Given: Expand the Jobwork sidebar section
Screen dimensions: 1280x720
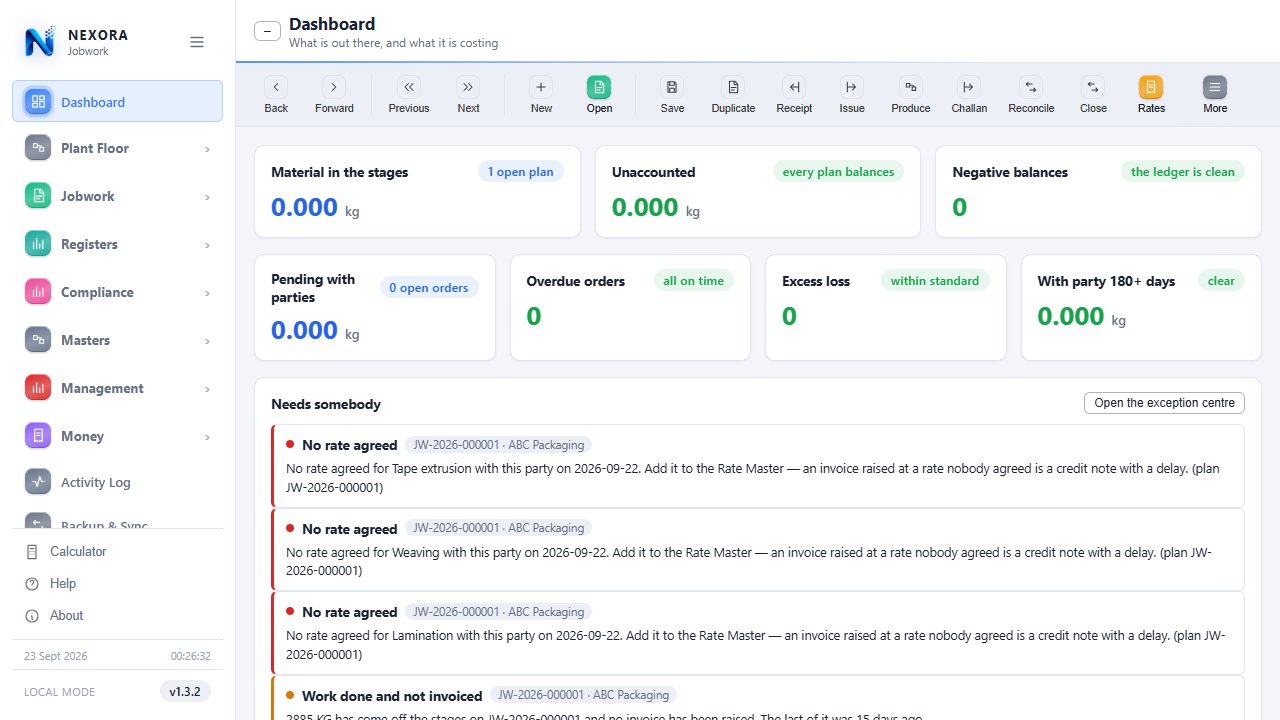Looking at the screenshot, I should pyautogui.click(x=117, y=196).
